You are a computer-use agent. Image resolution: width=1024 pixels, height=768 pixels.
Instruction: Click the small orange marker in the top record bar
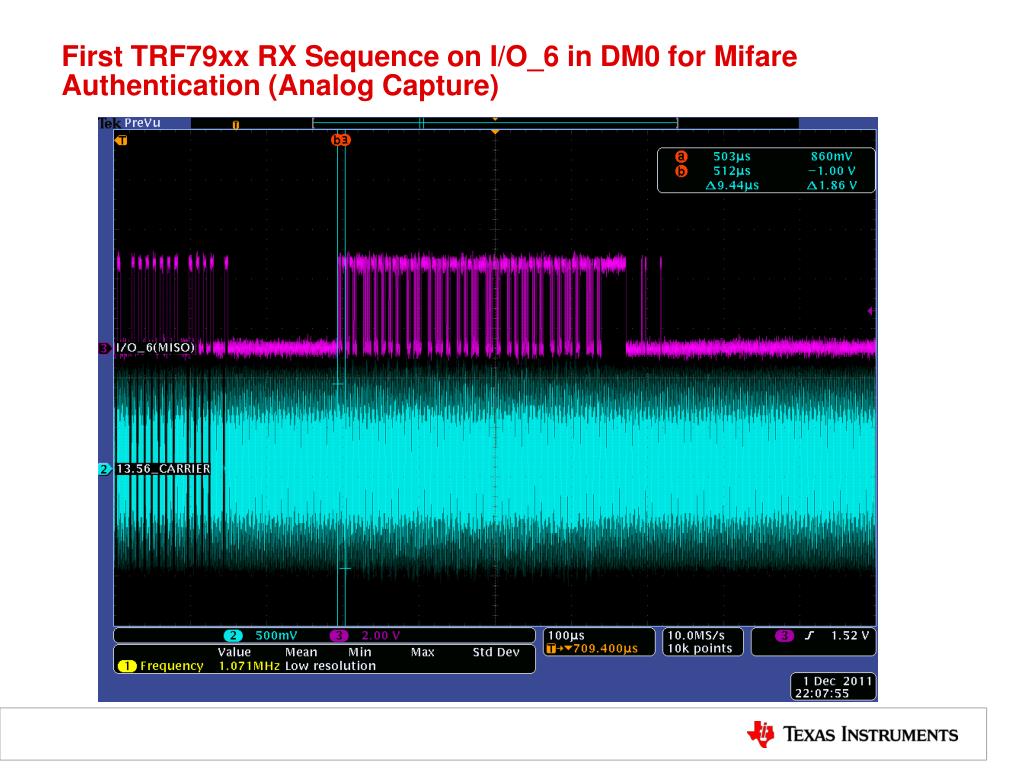(x=236, y=124)
